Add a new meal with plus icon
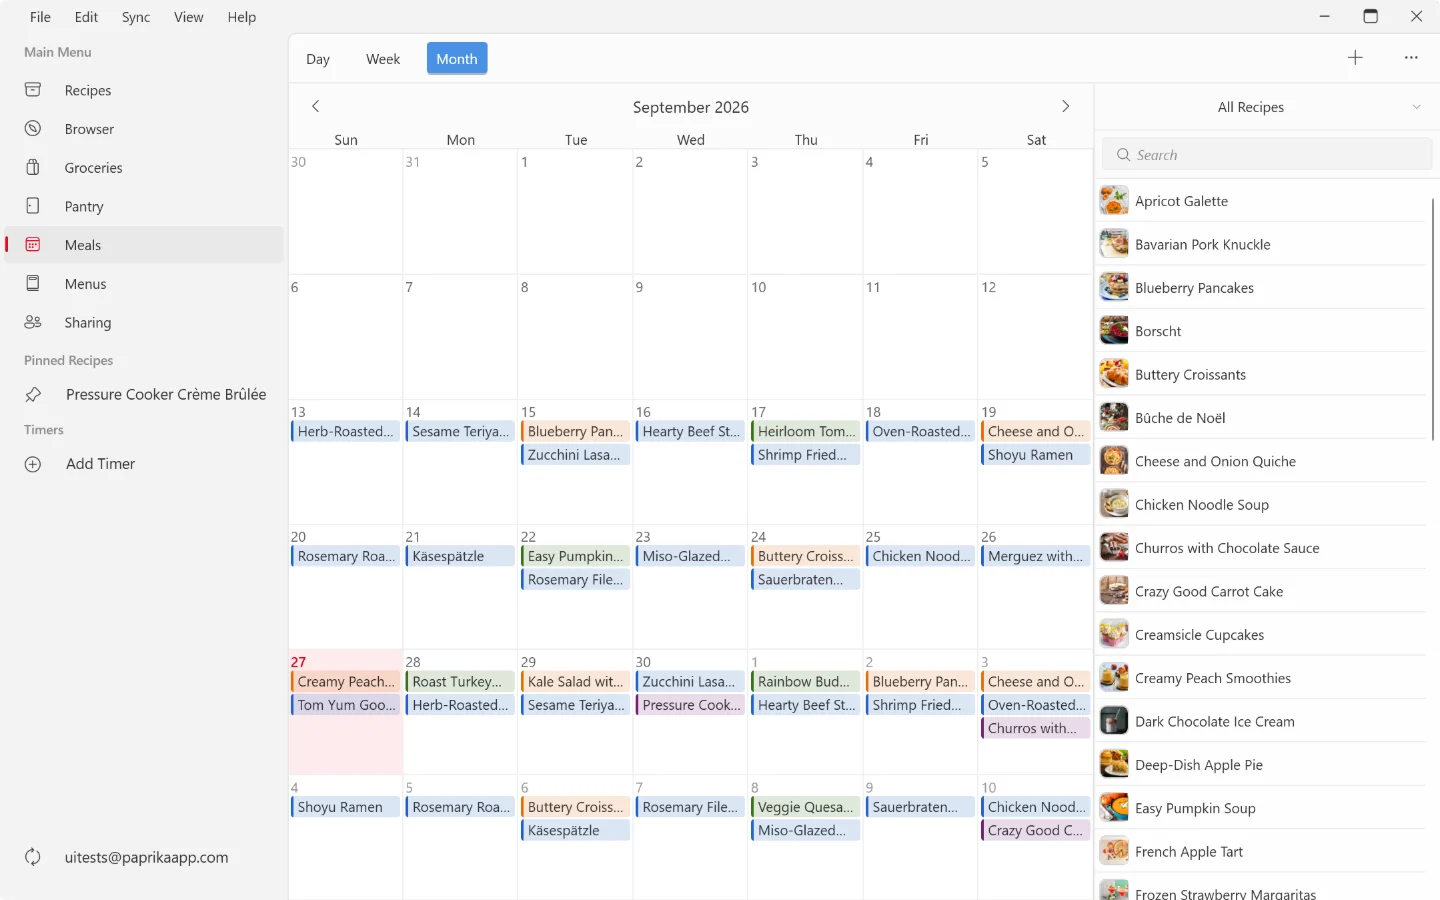Screen dimensions: 1440x900 pyautogui.click(x=1355, y=58)
